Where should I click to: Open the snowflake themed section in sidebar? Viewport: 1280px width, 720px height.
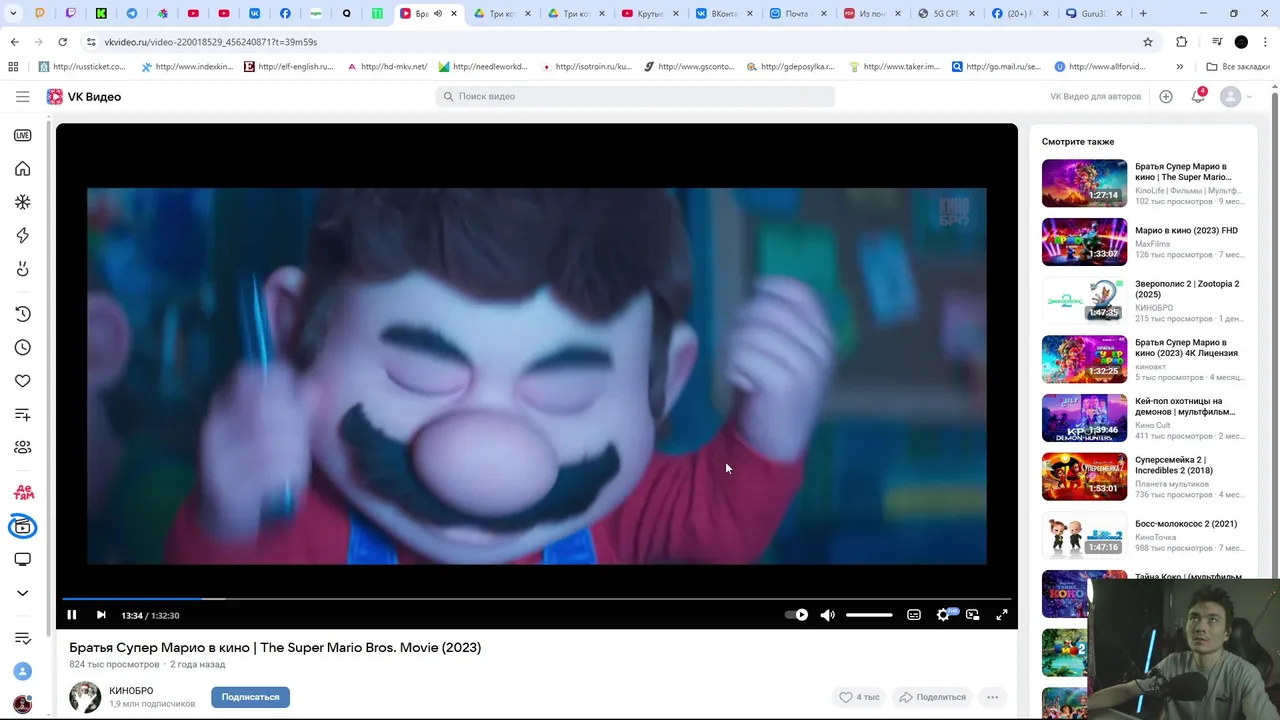(x=22, y=202)
